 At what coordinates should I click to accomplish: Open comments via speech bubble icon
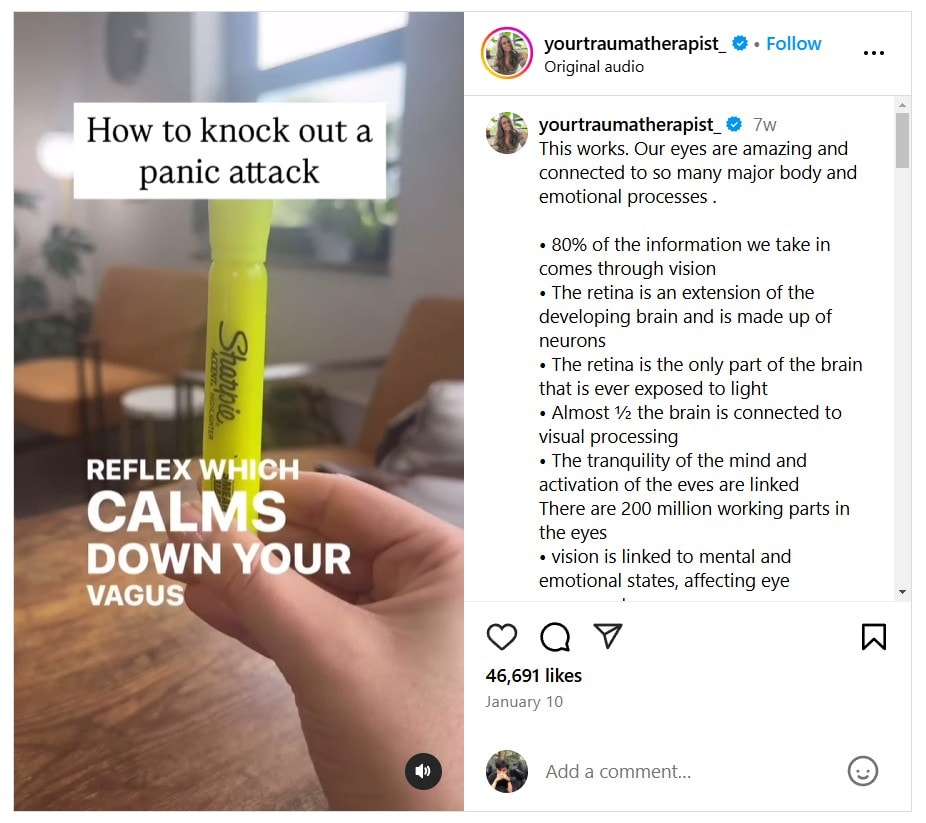[555, 637]
